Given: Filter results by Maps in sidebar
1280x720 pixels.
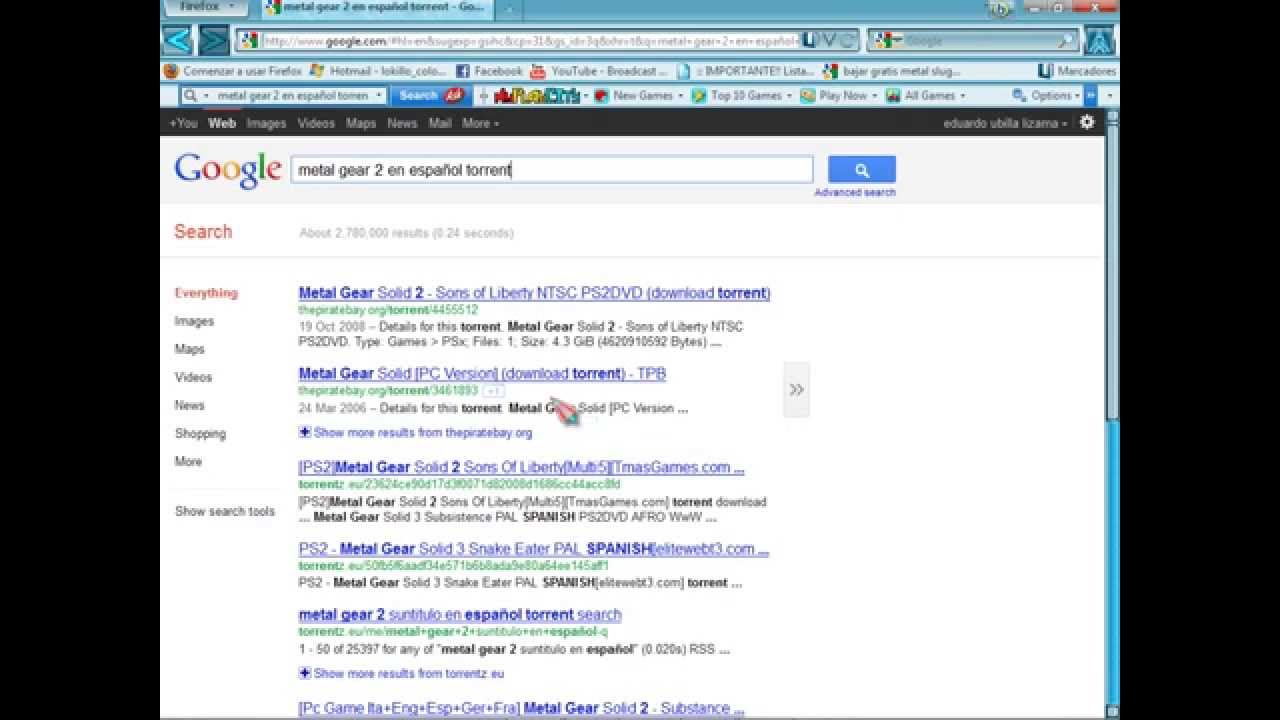Looking at the screenshot, I should [x=189, y=349].
